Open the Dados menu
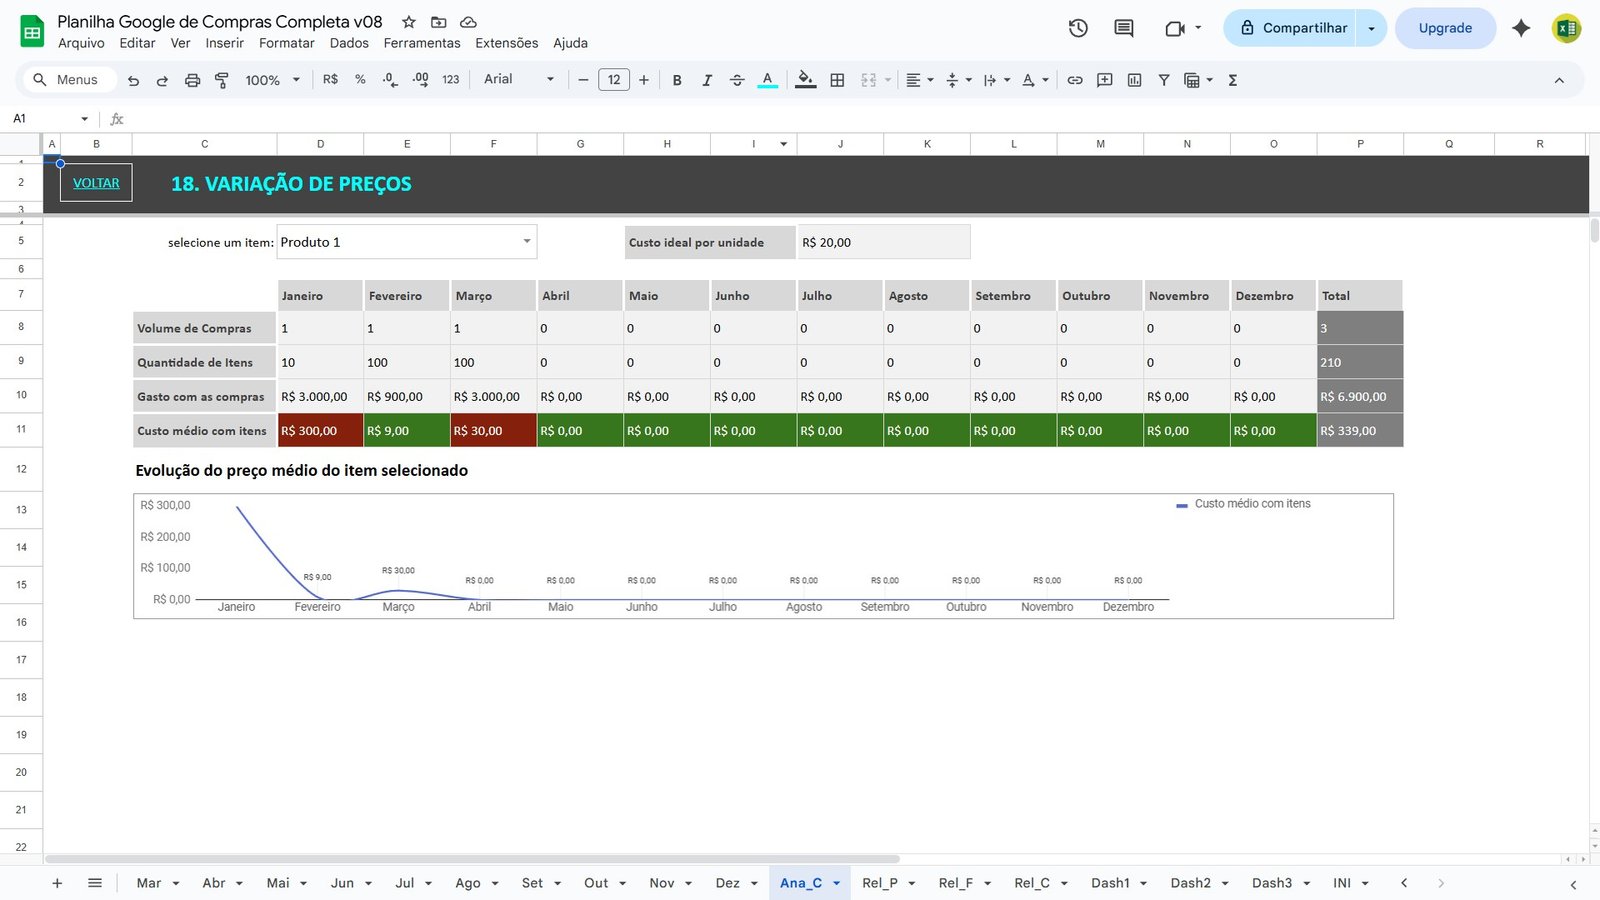This screenshot has height=900, width=1600. (x=348, y=43)
